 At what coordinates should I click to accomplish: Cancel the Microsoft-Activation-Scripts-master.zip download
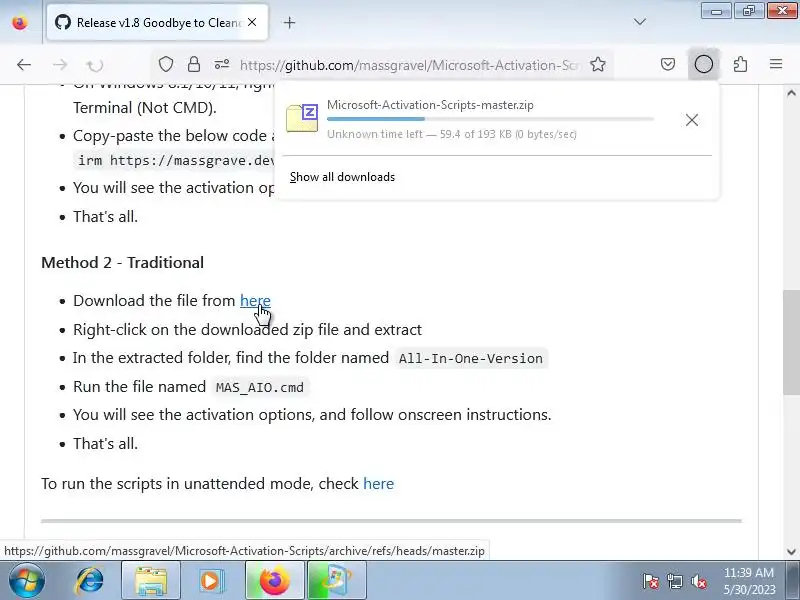692,120
